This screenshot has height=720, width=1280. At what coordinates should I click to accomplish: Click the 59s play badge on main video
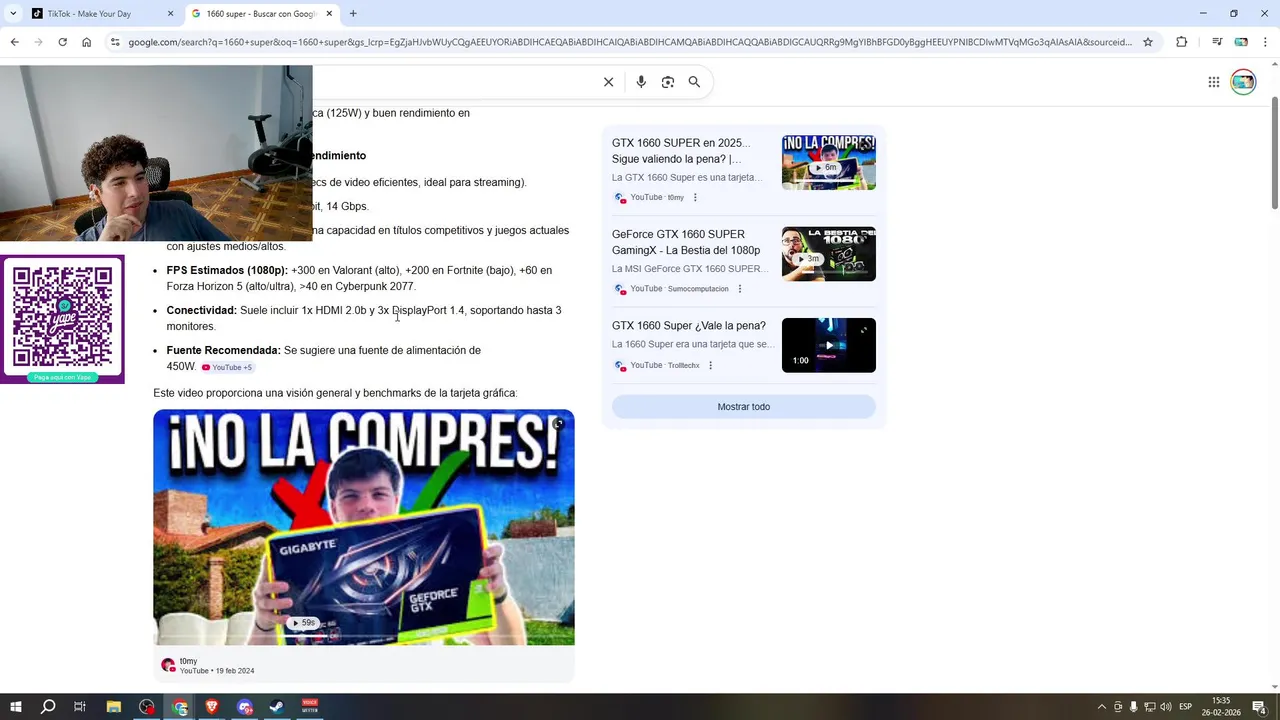pyautogui.click(x=303, y=623)
